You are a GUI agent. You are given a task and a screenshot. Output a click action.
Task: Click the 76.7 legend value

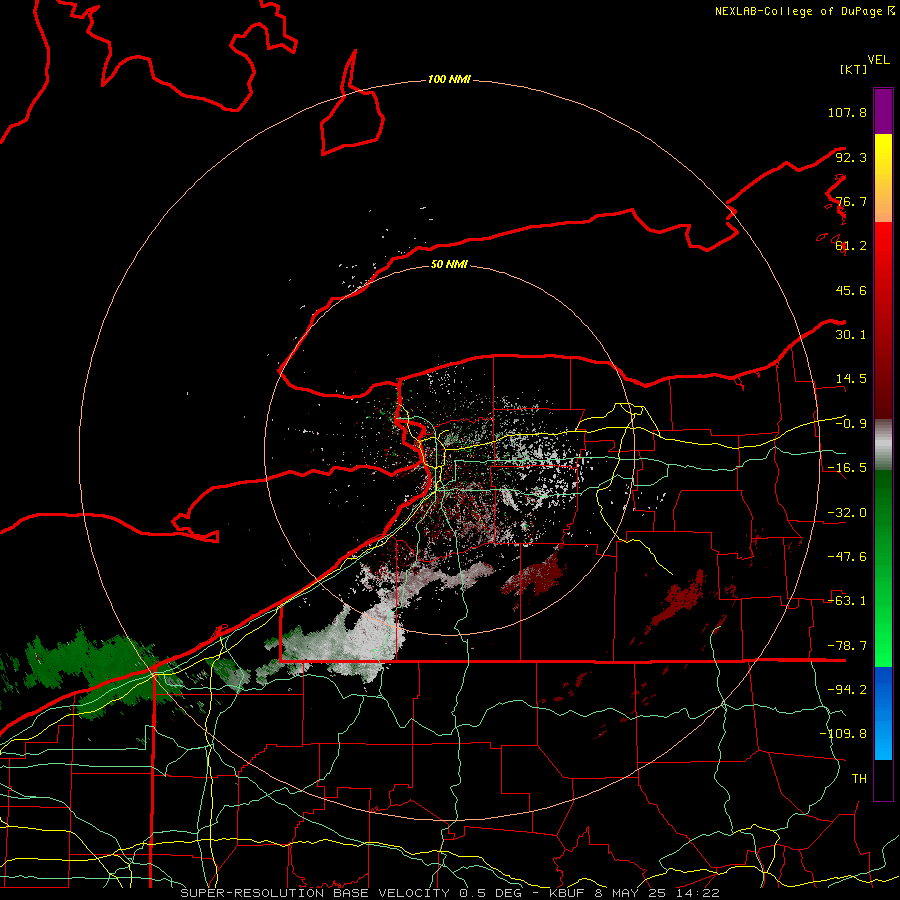[851, 201]
